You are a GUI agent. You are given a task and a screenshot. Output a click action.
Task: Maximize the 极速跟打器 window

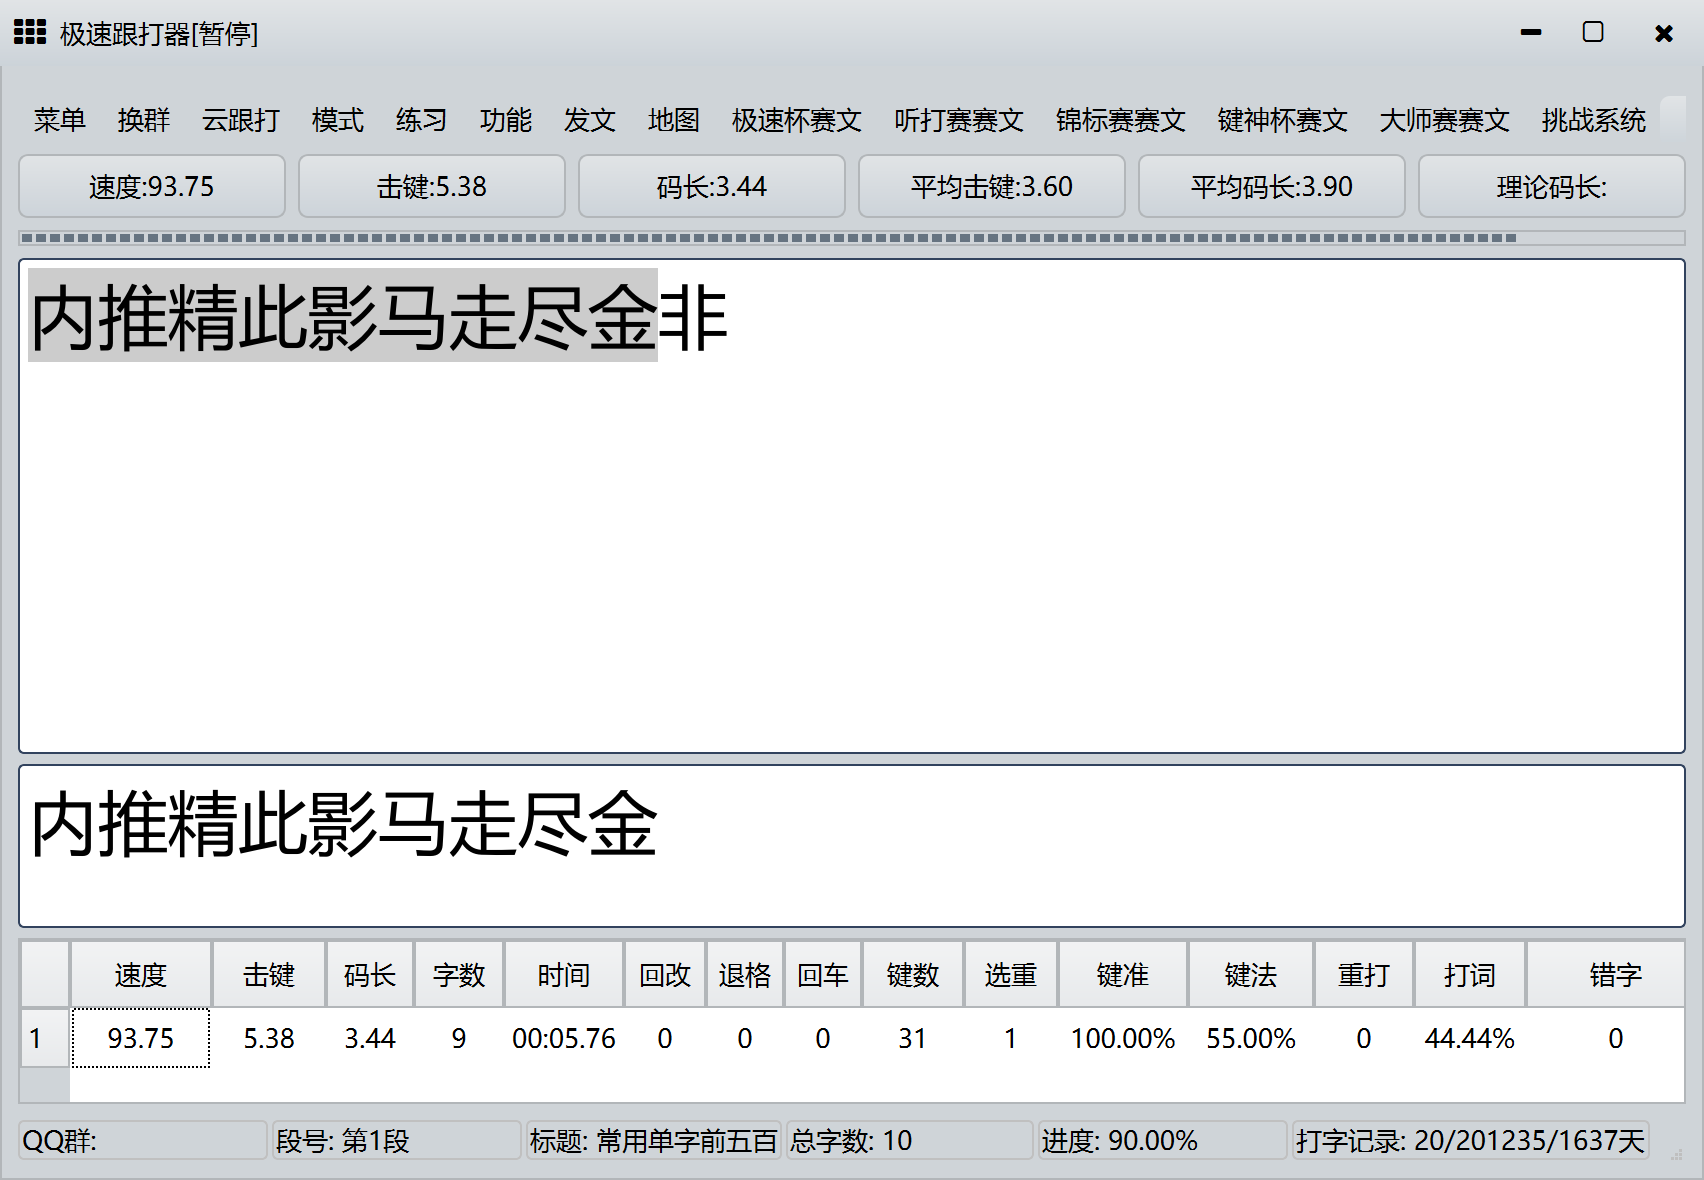pyautogui.click(x=1593, y=32)
